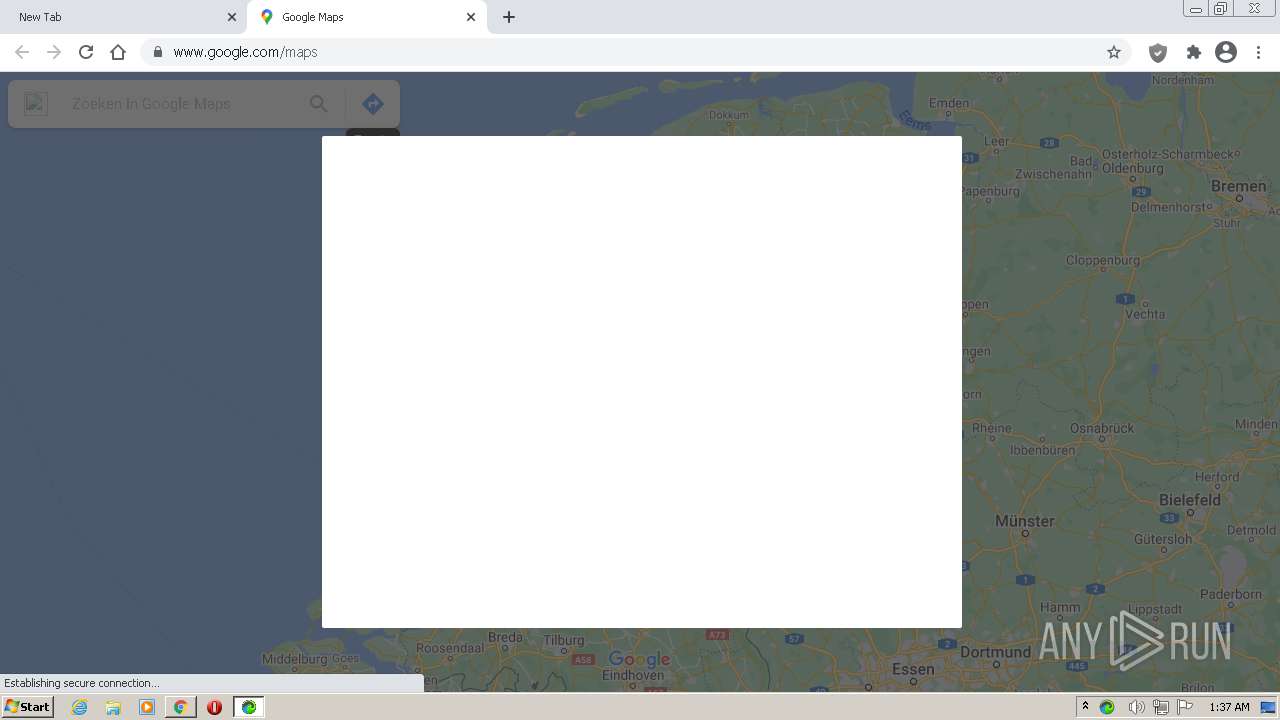The image size is (1280, 720).
Task: Open the Google Maps menu icon
Action: pyautogui.click(x=36, y=104)
